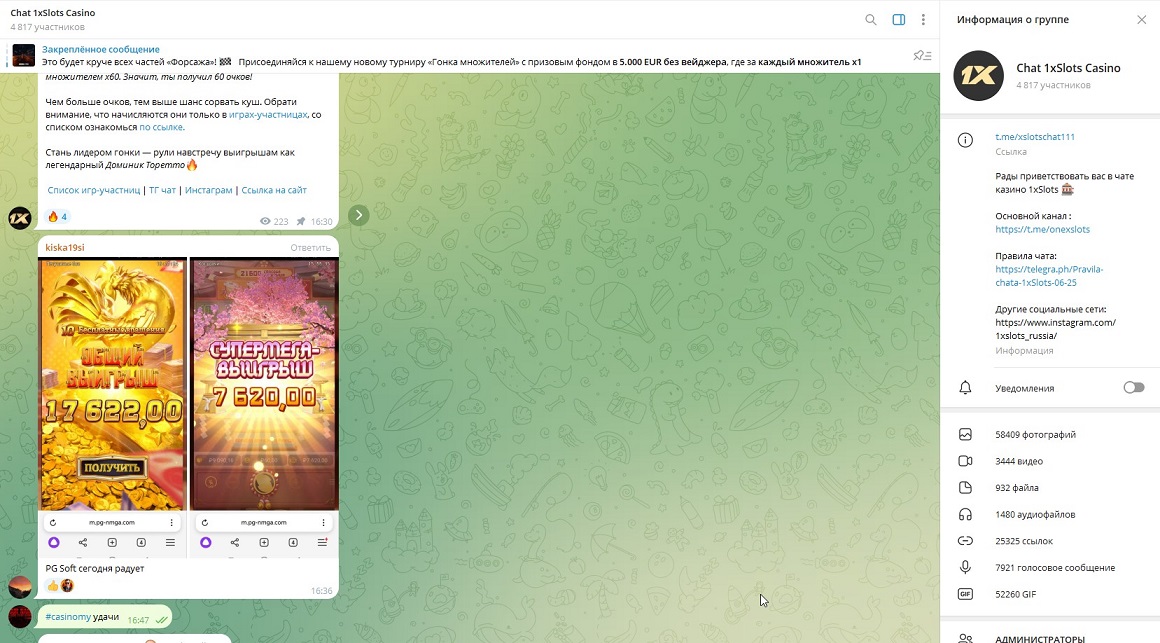Open the three-dot chat menu
Viewport: 1160px width, 643px height.
click(x=923, y=19)
